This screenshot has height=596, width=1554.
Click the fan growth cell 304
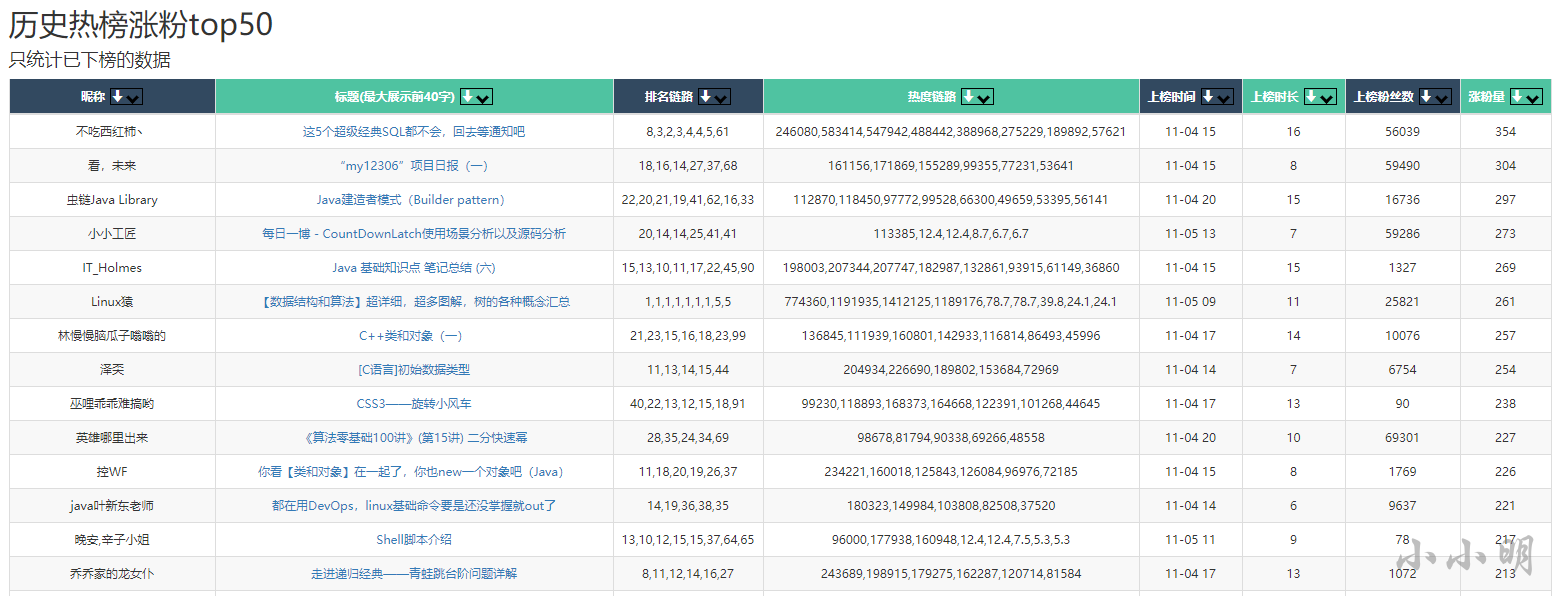pos(1506,166)
